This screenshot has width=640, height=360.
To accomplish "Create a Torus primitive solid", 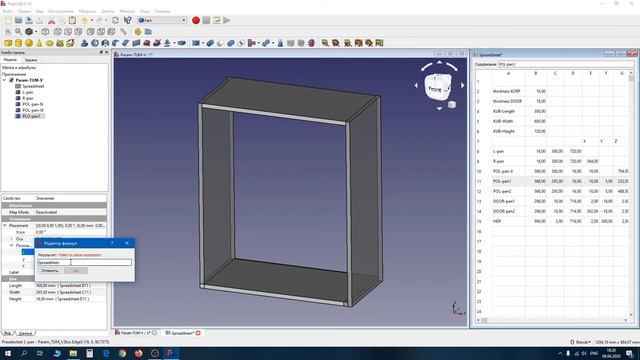I will coord(49,43).
